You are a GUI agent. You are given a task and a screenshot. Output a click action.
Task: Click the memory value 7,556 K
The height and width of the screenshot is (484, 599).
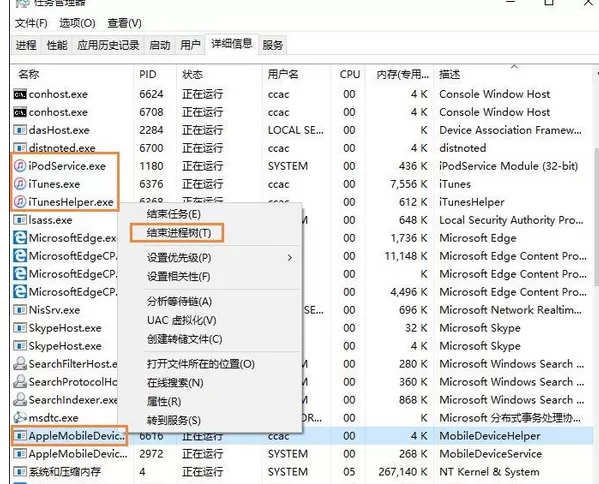pyautogui.click(x=409, y=184)
